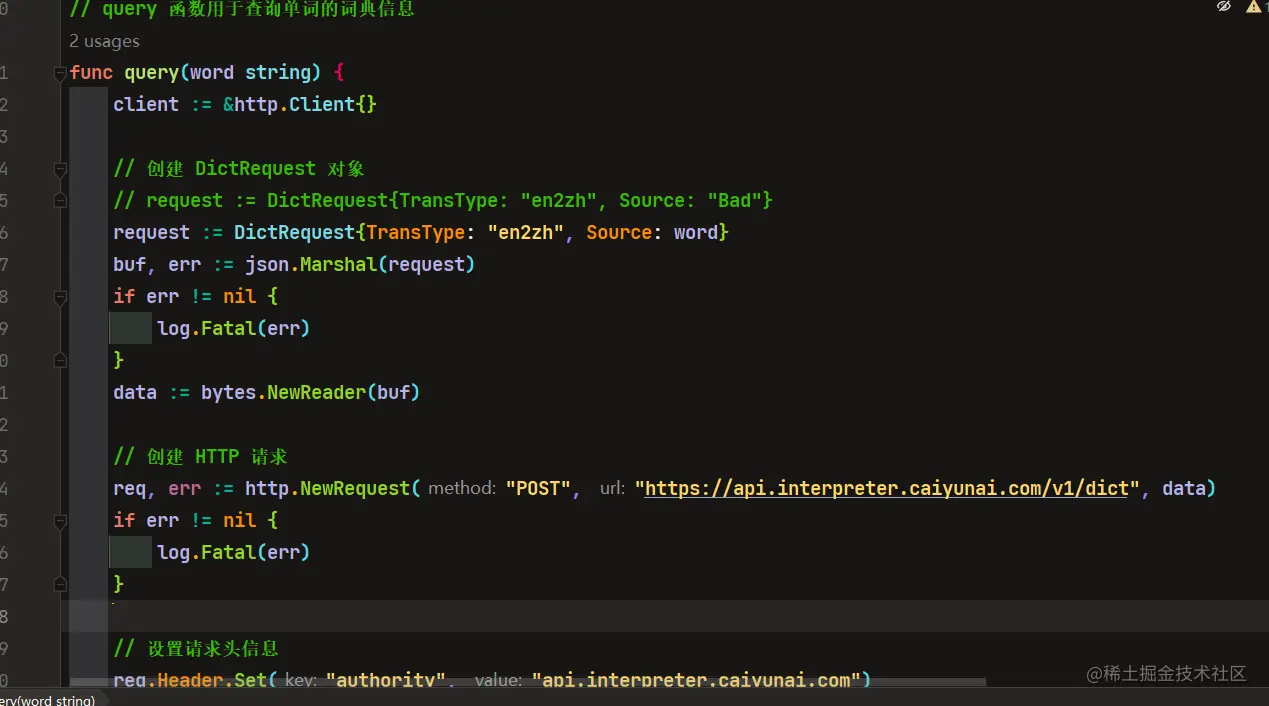Click 'Source' field in the uncommented request line
Viewport: 1269px width, 706px height.
click(x=619, y=232)
